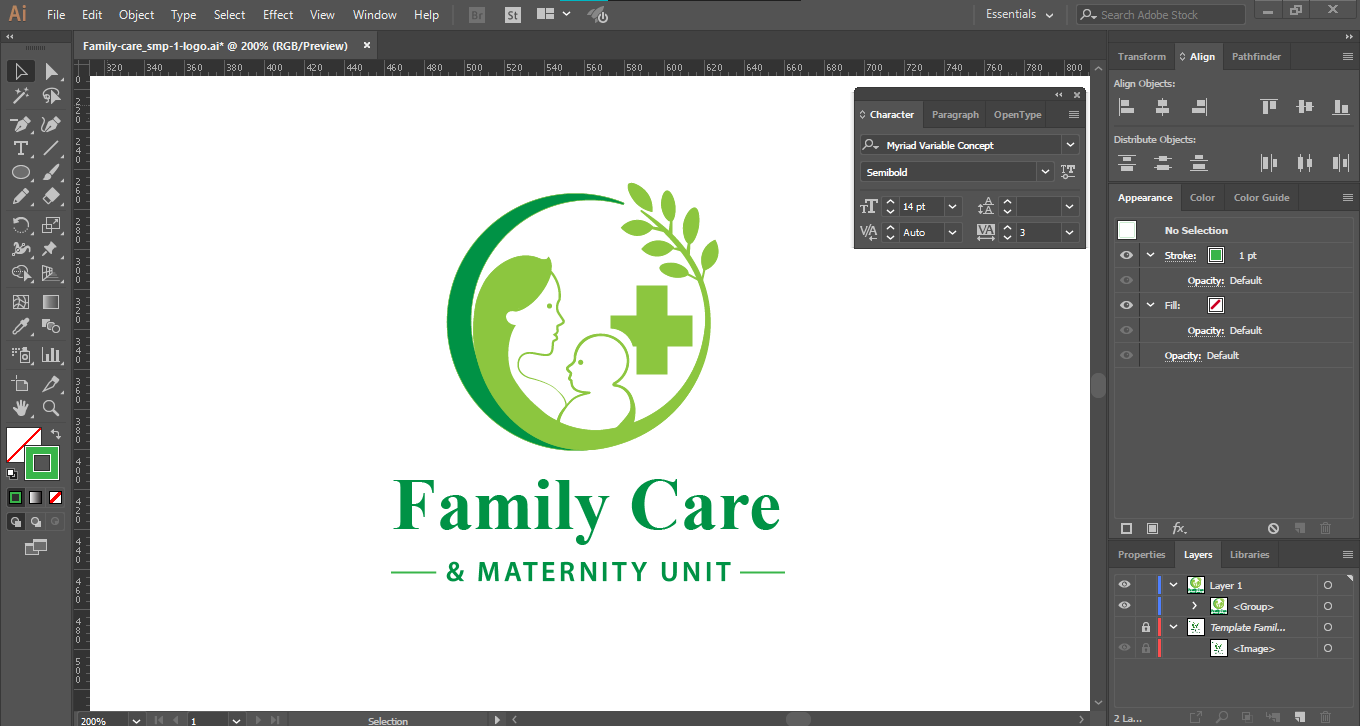1360x726 pixels.
Task: Click the Search Adobe Stock field
Action: tap(1161, 15)
